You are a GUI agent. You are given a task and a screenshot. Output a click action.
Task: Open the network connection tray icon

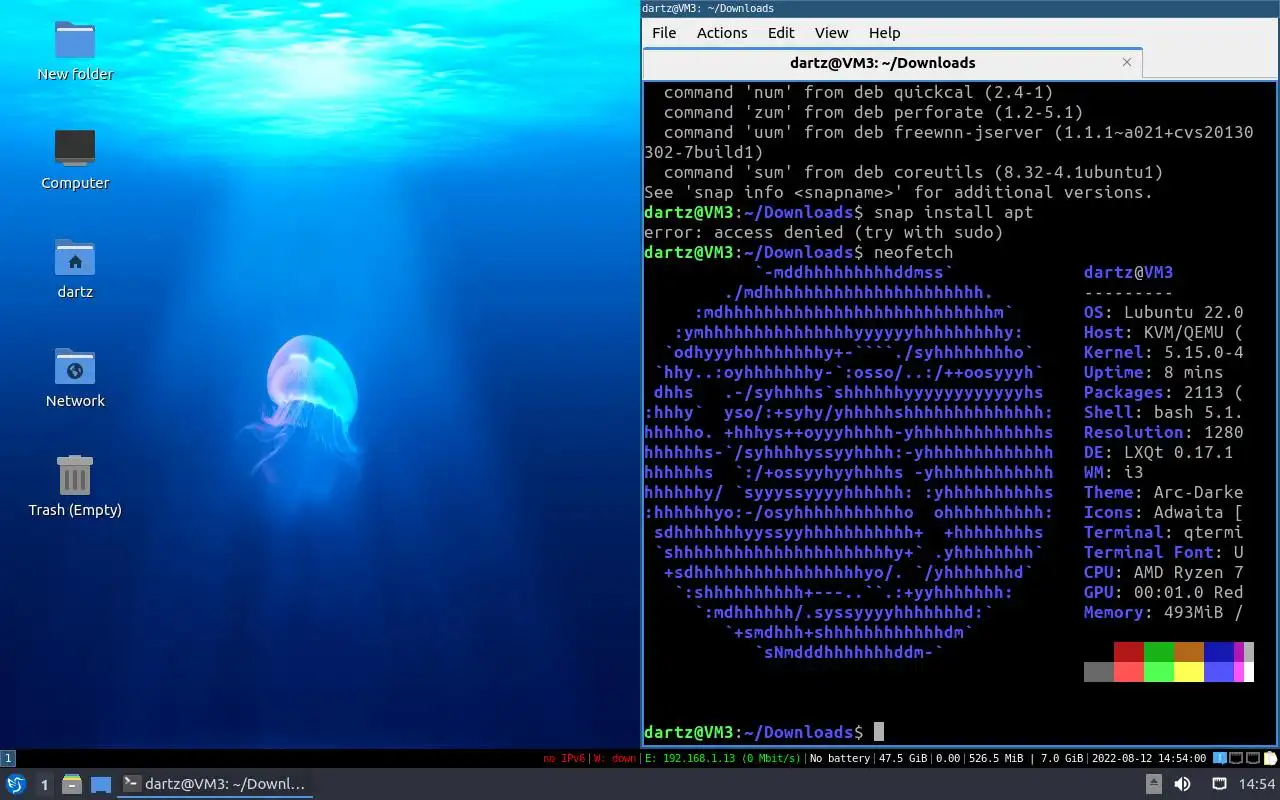click(1219, 784)
